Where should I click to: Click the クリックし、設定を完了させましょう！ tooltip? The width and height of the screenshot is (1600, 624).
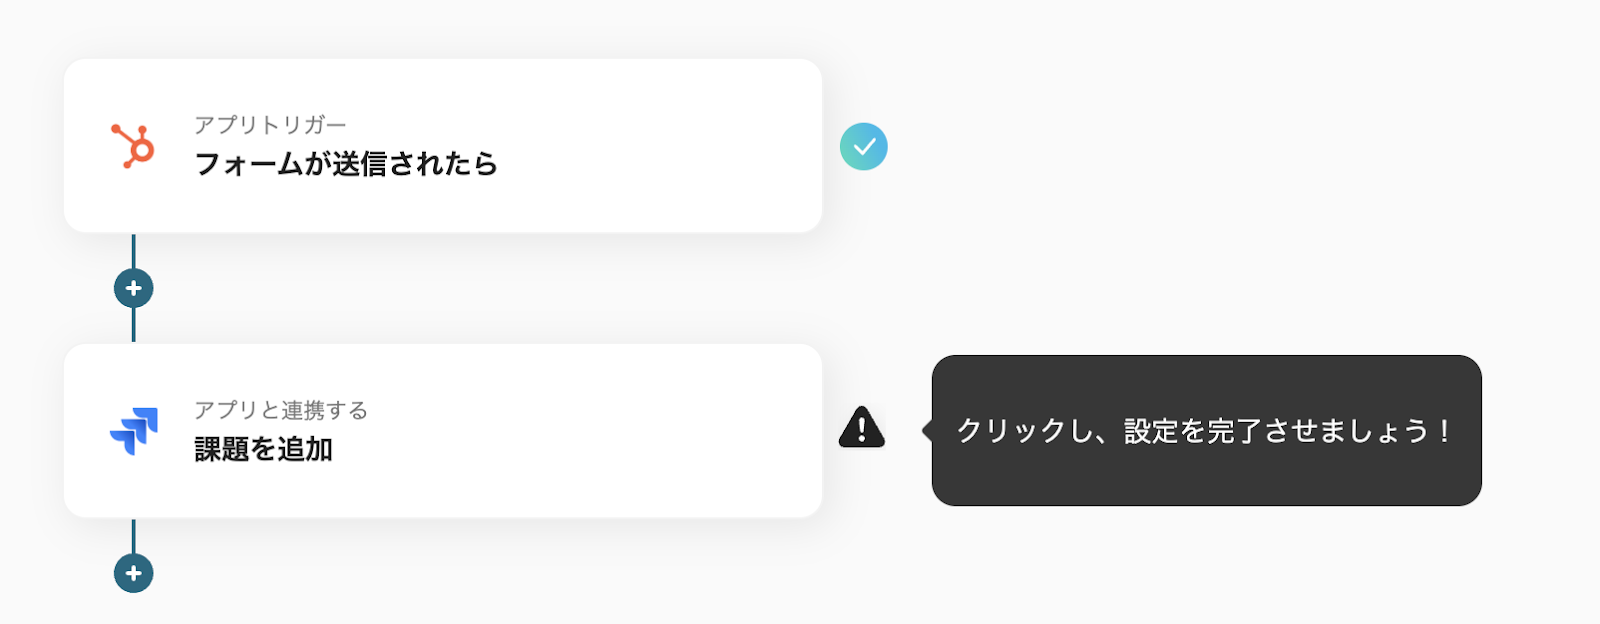1205,431
